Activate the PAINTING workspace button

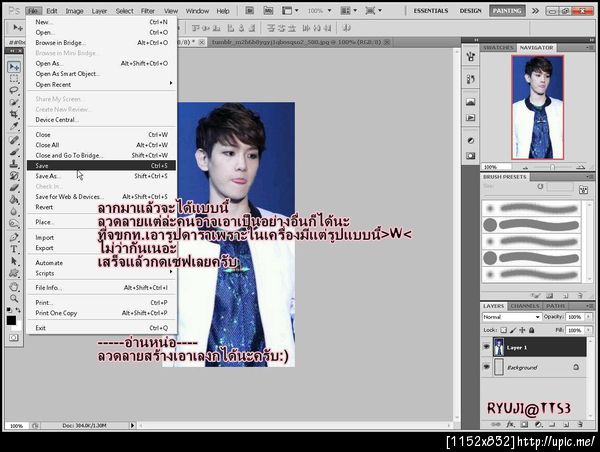507,11
